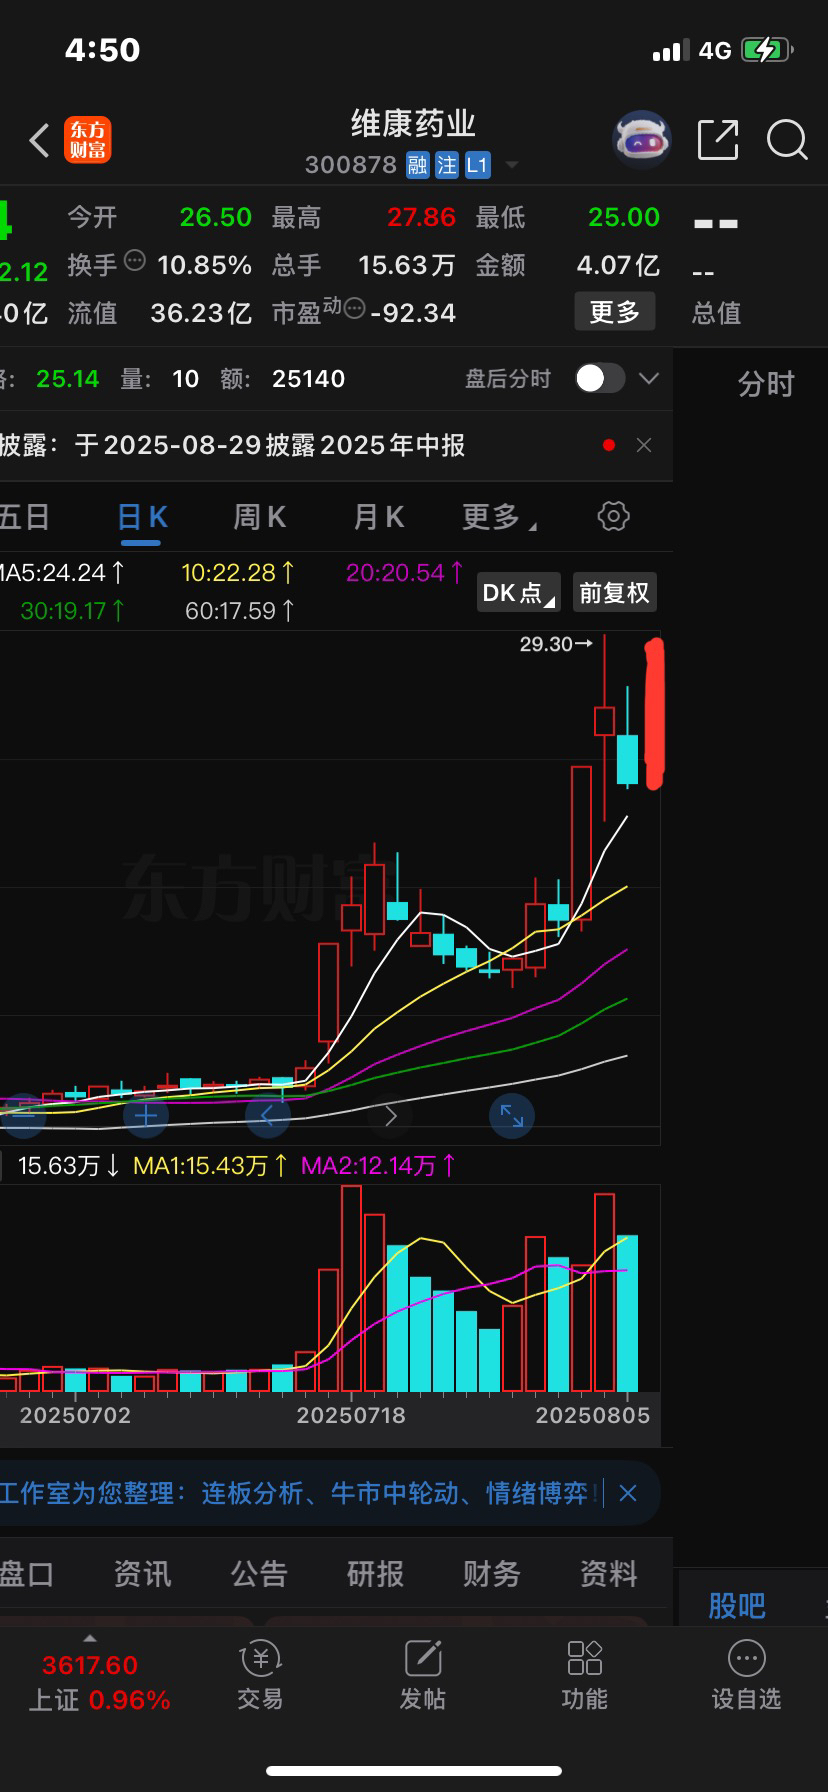Tap the fullscreen expand chart icon
This screenshot has width=828, height=1792.
512,1115
